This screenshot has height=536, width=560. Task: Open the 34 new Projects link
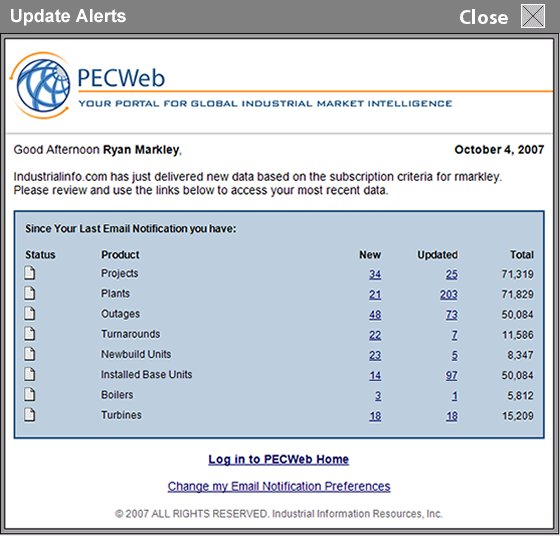[375, 274]
